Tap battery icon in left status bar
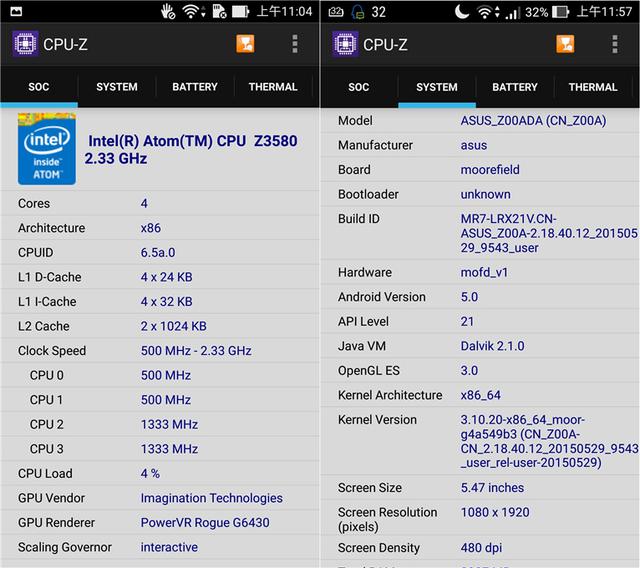Image resolution: width=640 pixels, height=568 pixels. coord(240,11)
